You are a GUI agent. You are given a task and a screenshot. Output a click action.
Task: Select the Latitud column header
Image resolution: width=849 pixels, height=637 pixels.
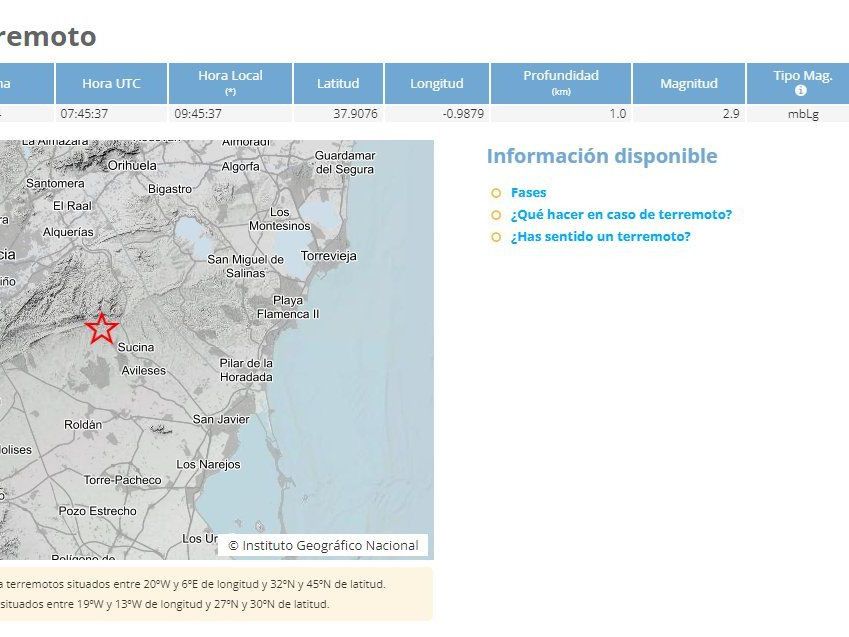(x=338, y=83)
